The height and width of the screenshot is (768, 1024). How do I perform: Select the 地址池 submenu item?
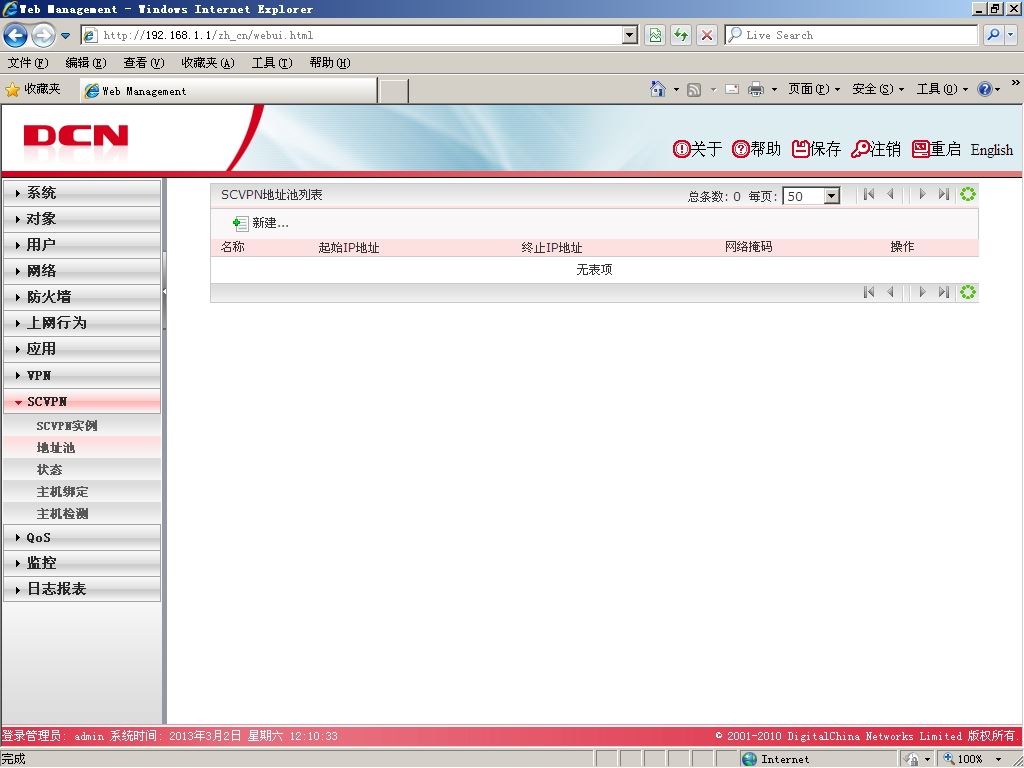coord(82,447)
